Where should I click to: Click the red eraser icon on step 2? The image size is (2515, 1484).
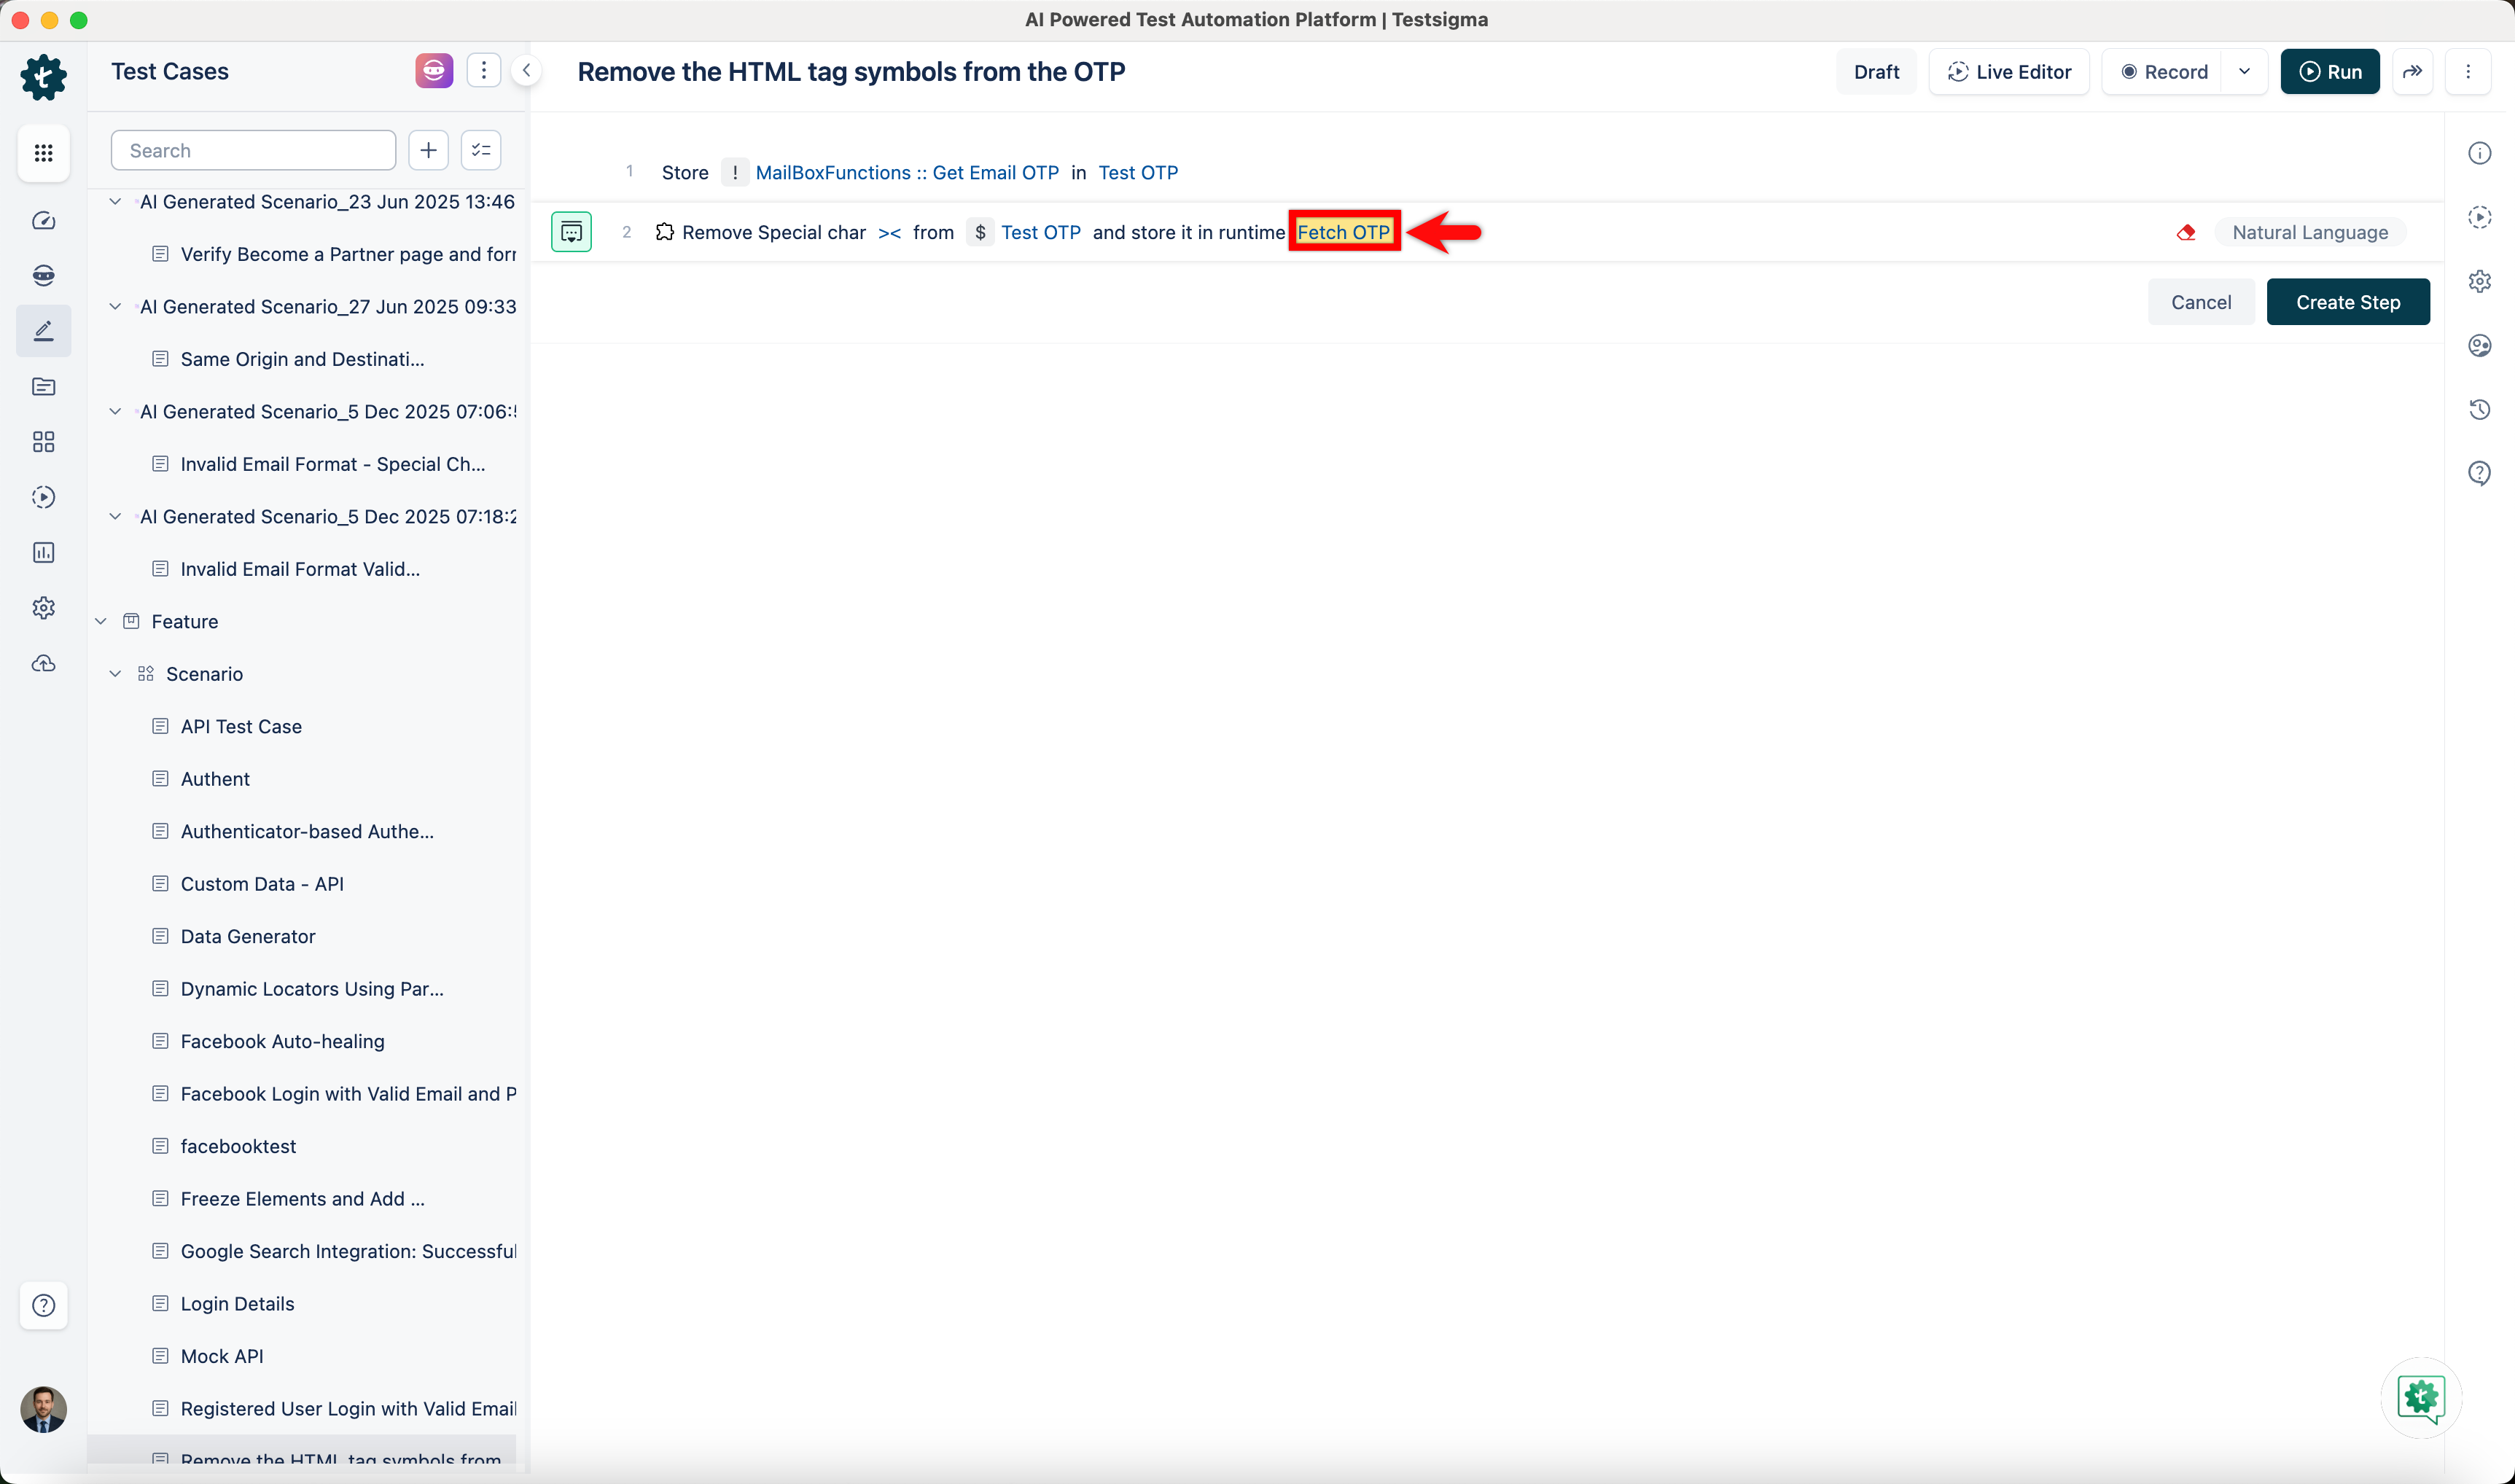(2186, 232)
